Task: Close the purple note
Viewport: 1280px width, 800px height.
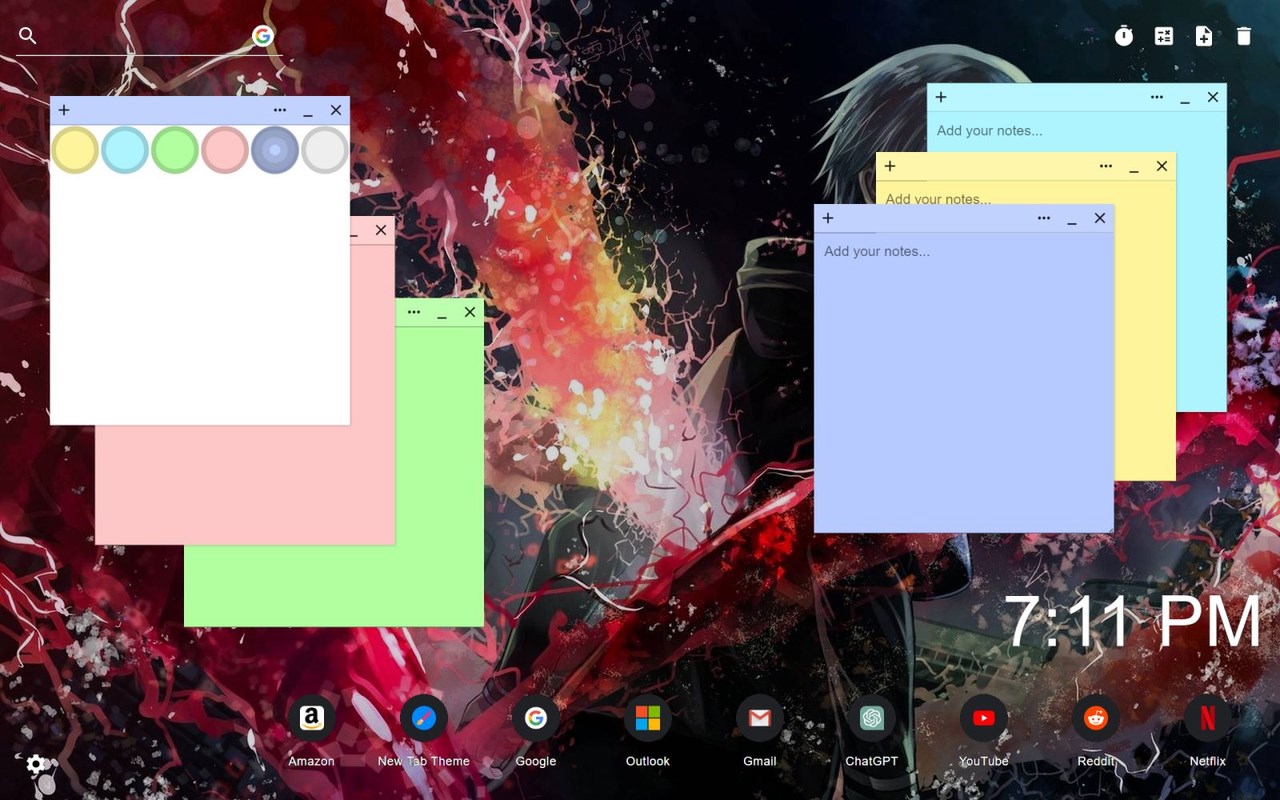Action: (x=1100, y=218)
